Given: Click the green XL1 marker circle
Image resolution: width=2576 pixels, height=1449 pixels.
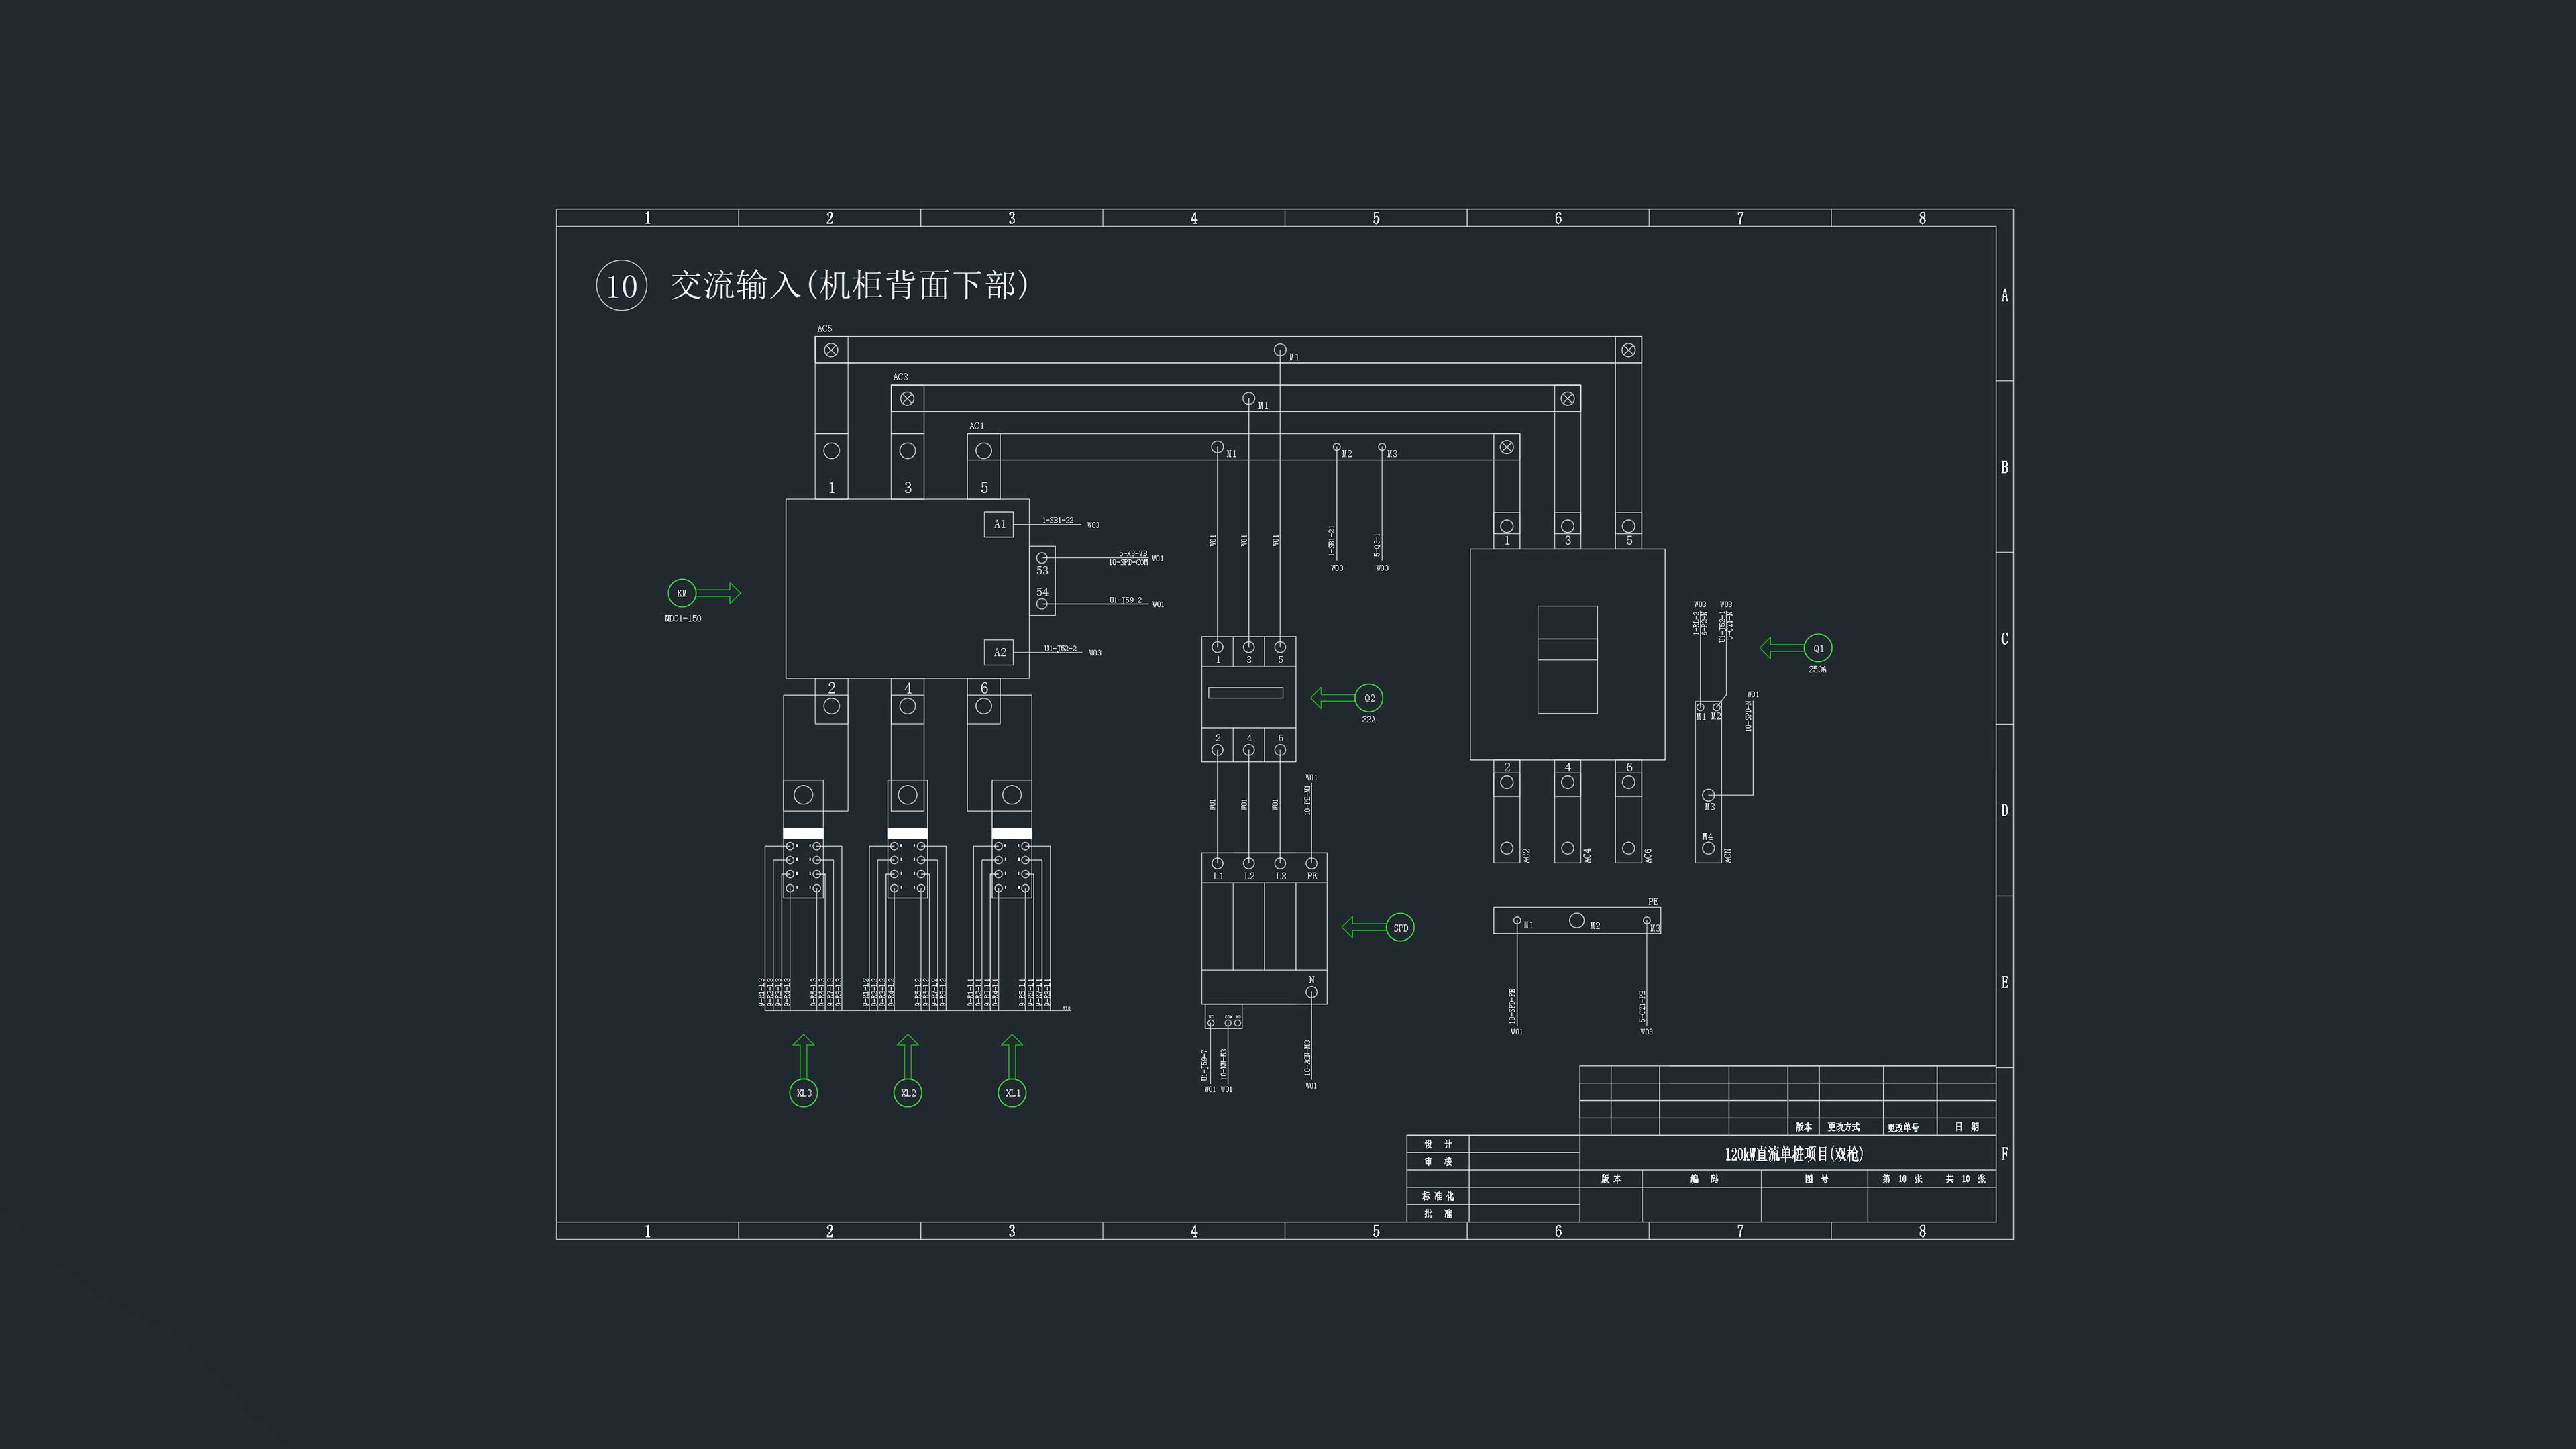Looking at the screenshot, I should tap(1012, 1093).
